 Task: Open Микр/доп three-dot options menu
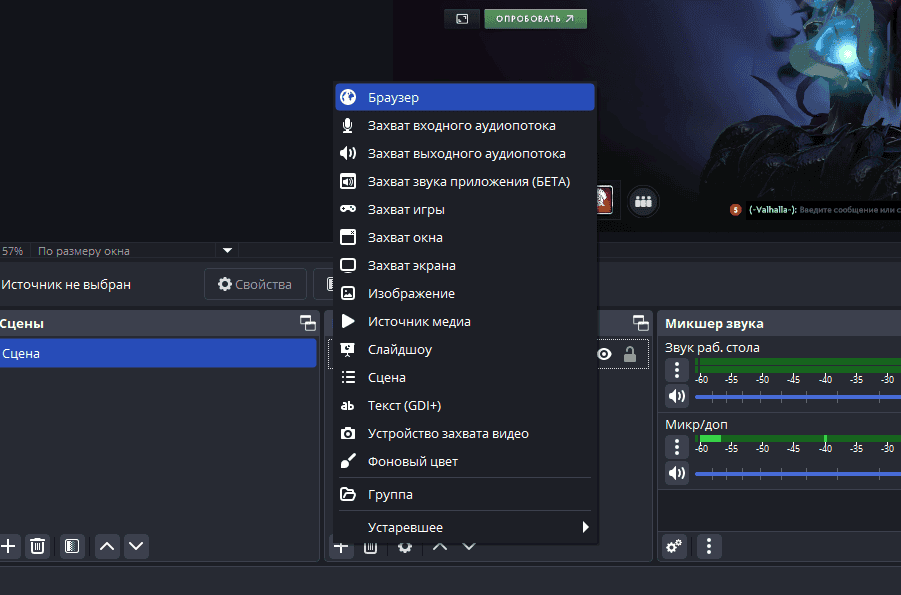677,446
